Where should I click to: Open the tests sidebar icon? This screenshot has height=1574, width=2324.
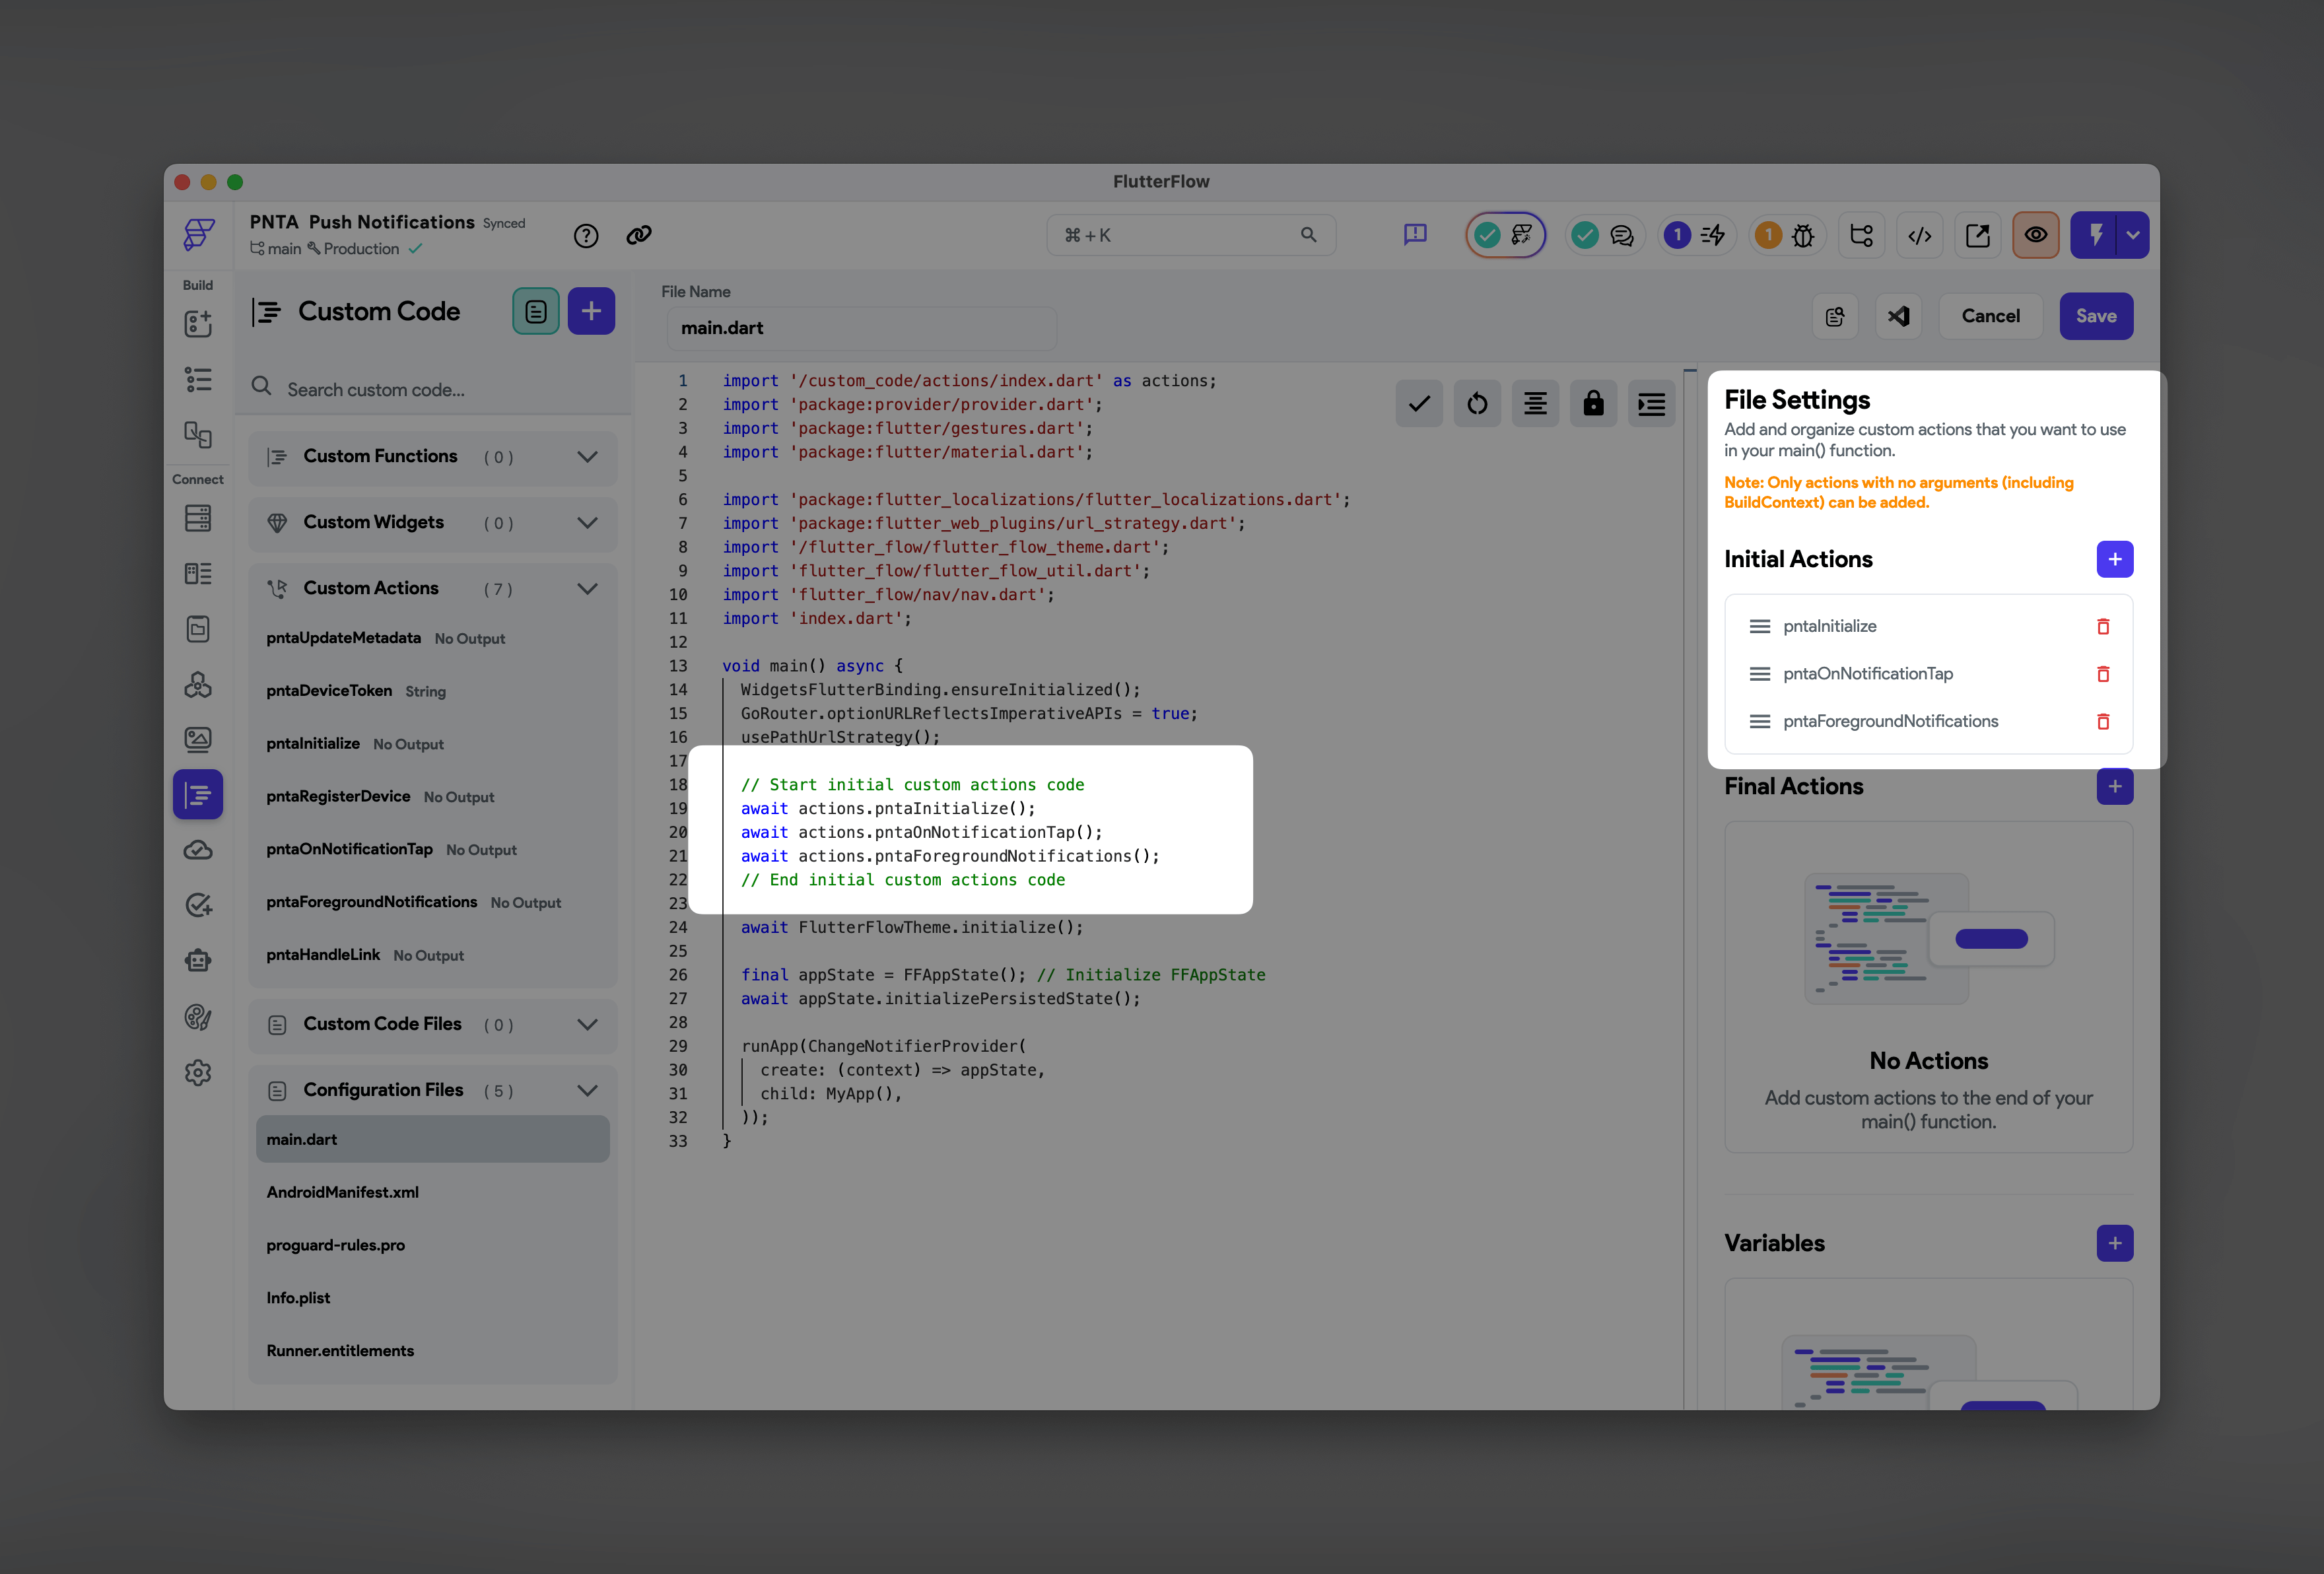tap(198, 905)
